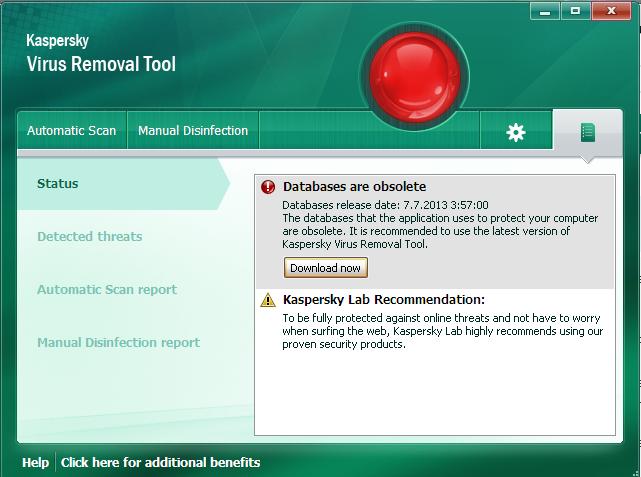
Task: Click the red protection status indicator
Action: point(415,77)
